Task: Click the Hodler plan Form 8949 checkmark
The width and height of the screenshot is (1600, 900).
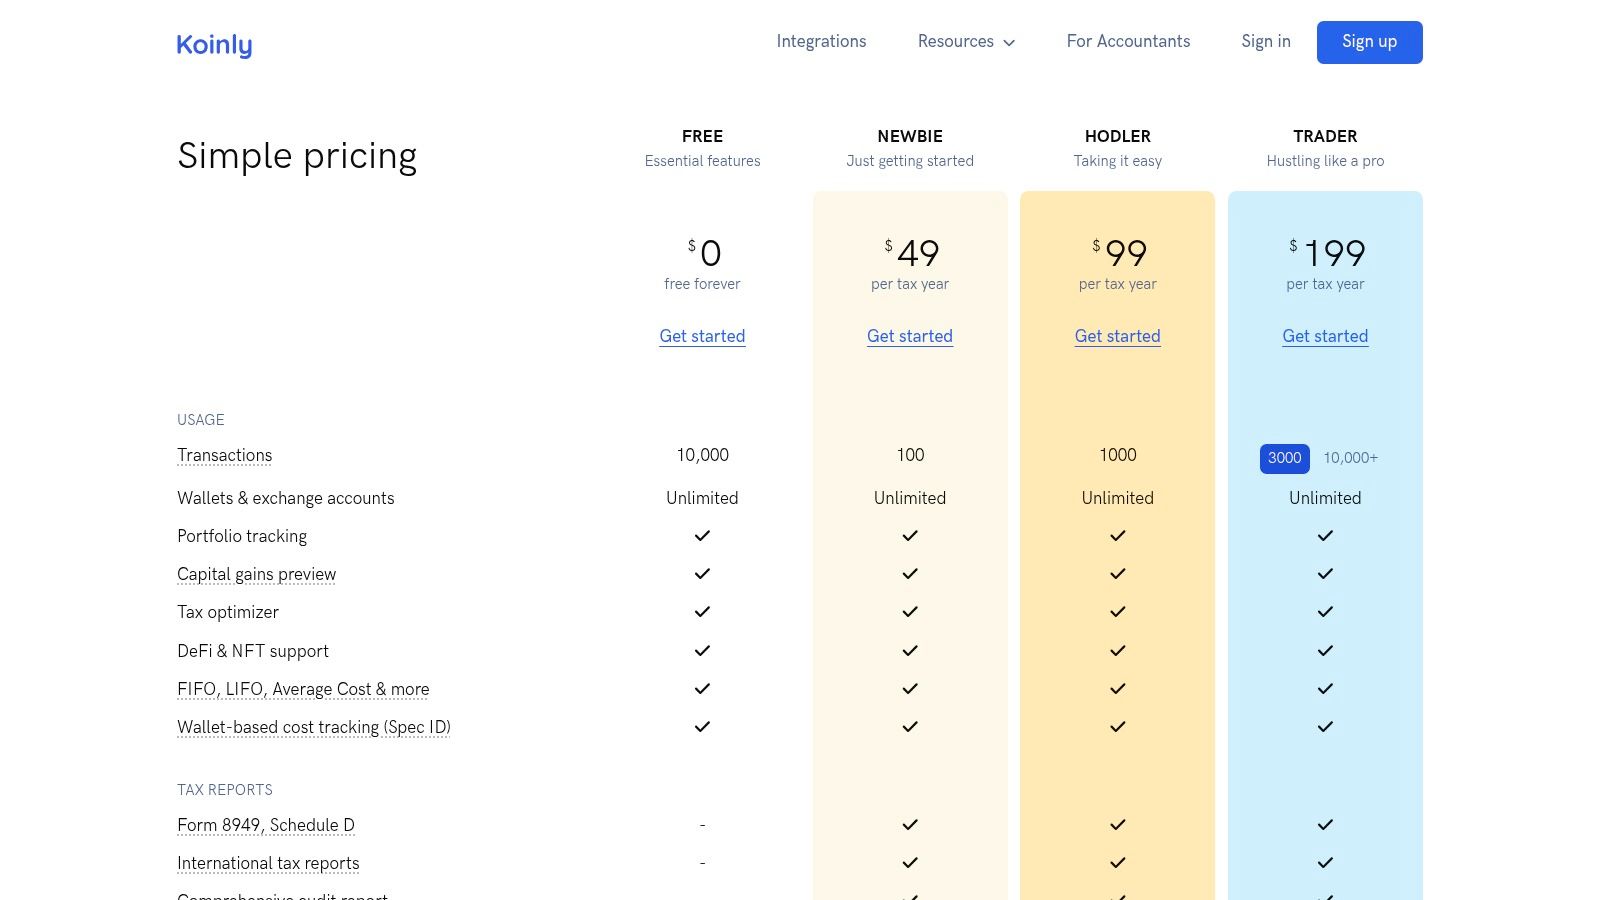Action: tap(1118, 825)
